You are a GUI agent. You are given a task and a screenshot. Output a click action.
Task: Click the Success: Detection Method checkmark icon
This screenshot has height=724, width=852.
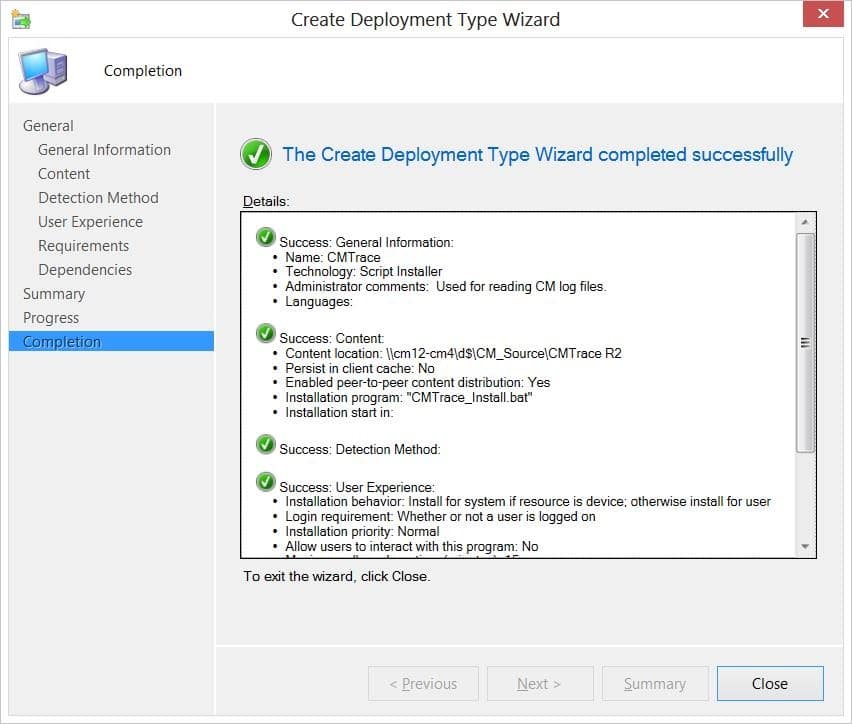tap(264, 445)
